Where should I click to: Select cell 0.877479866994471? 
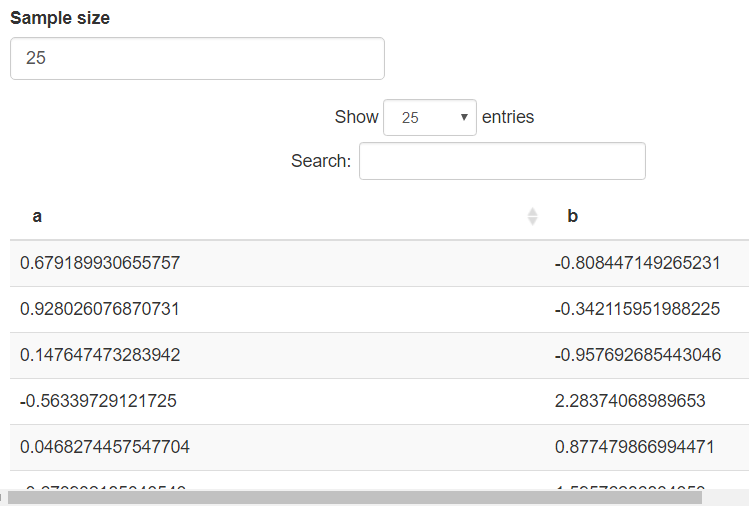[634, 447]
